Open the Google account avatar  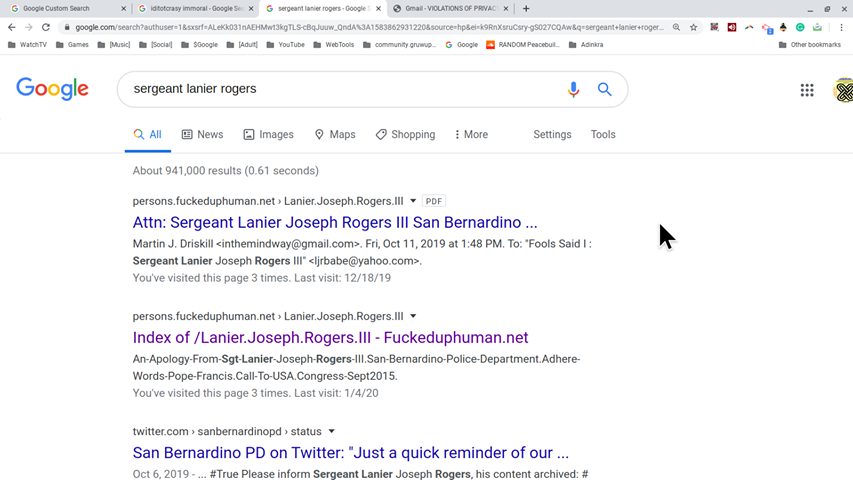(x=843, y=90)
